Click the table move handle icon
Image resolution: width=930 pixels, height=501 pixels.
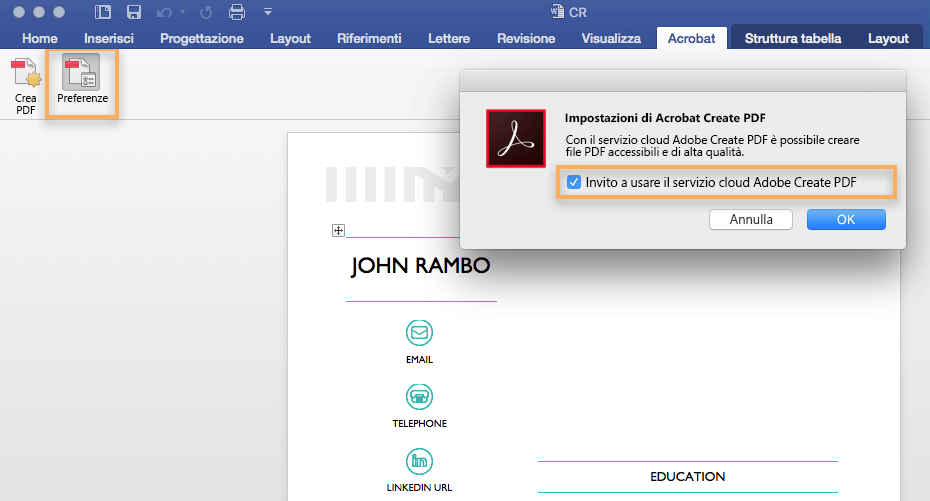(x=338, y=231)
